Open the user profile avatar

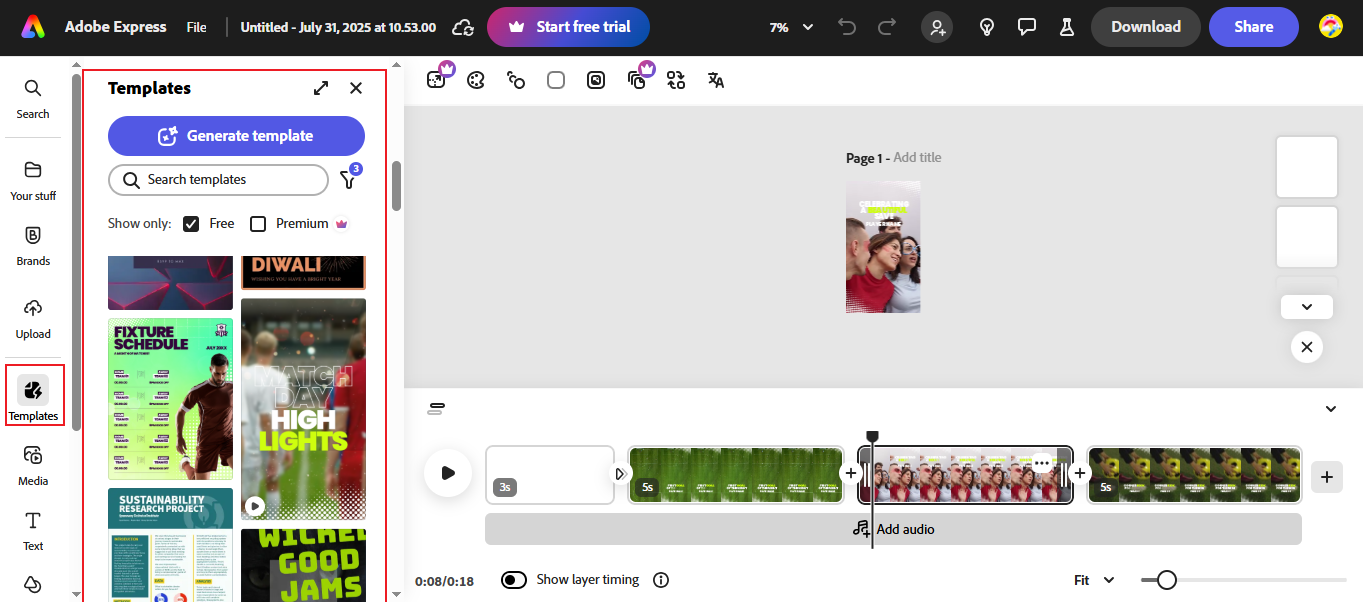coord(1330,27)
